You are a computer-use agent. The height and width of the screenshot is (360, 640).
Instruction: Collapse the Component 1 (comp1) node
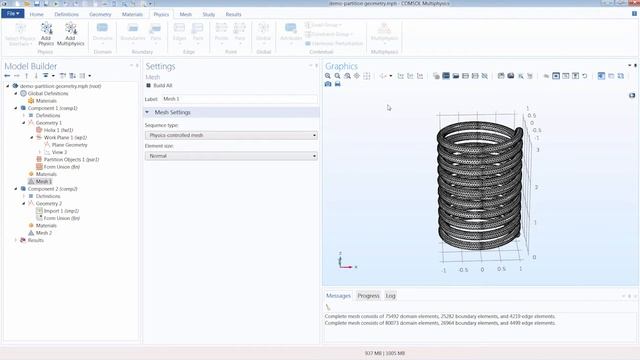tap(16, 108)
